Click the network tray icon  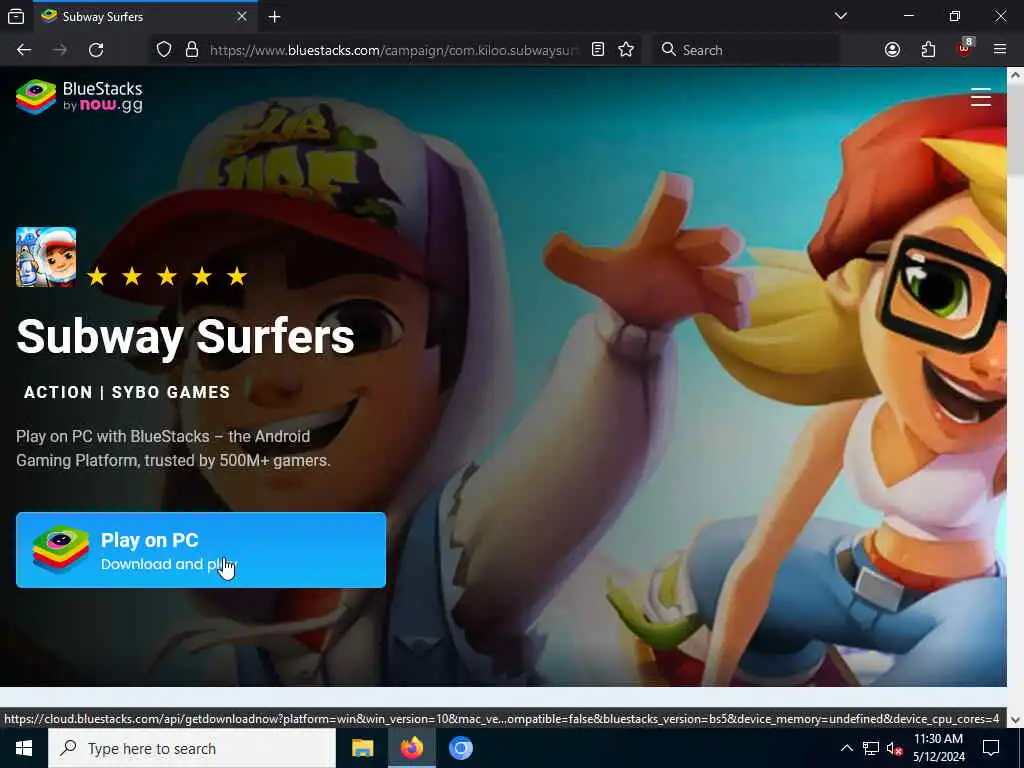pyautogui.click(x=871, y=748)
